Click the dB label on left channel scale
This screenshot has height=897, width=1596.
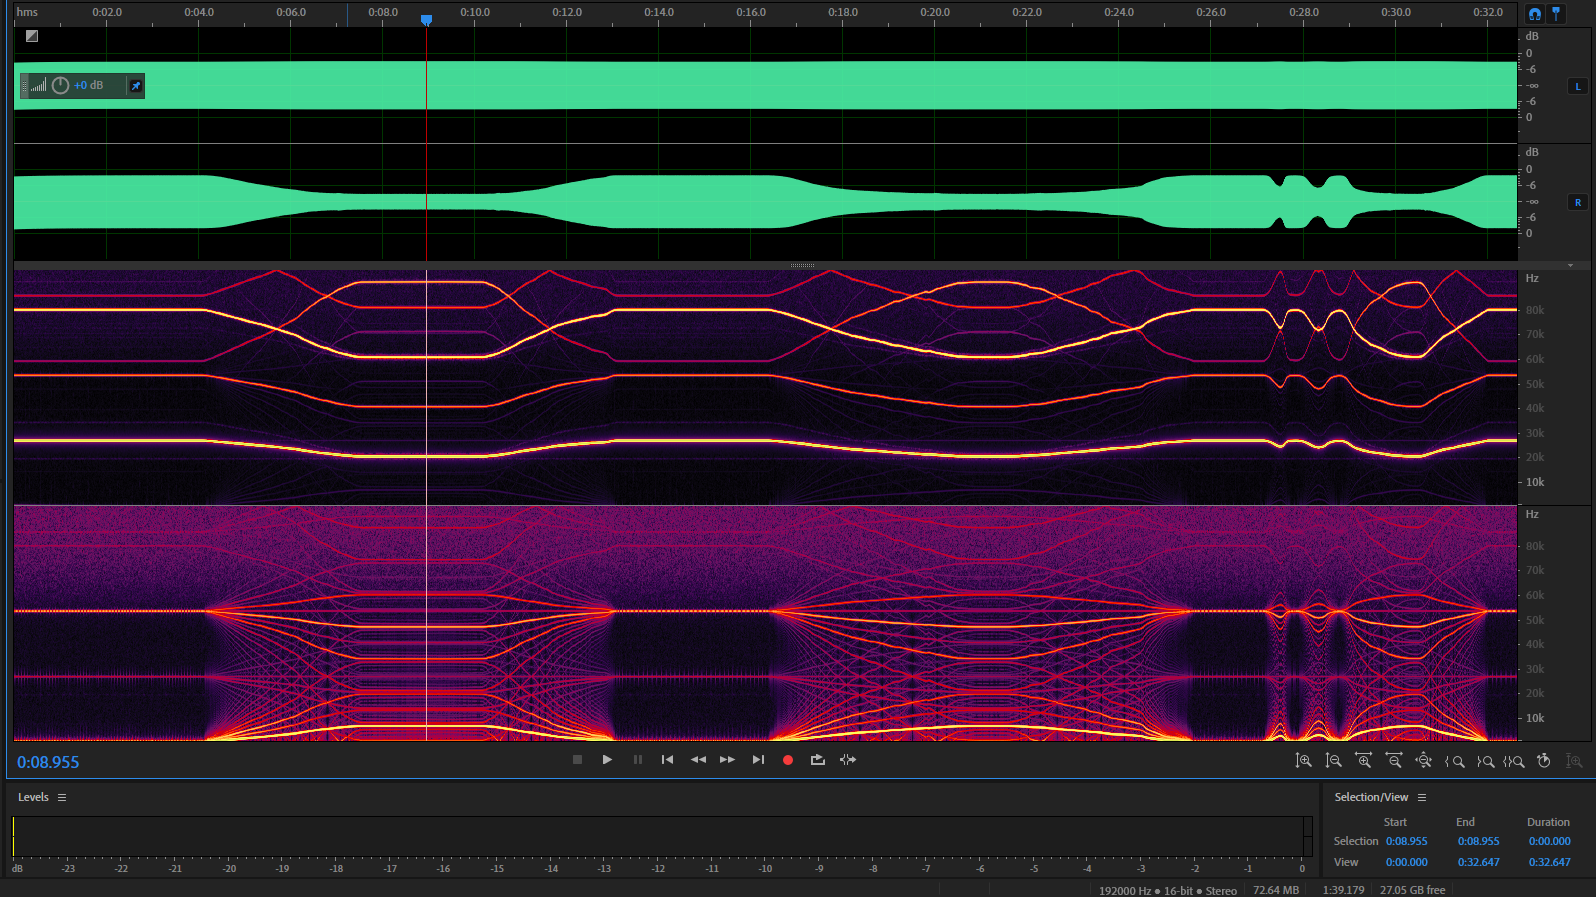1532,36
